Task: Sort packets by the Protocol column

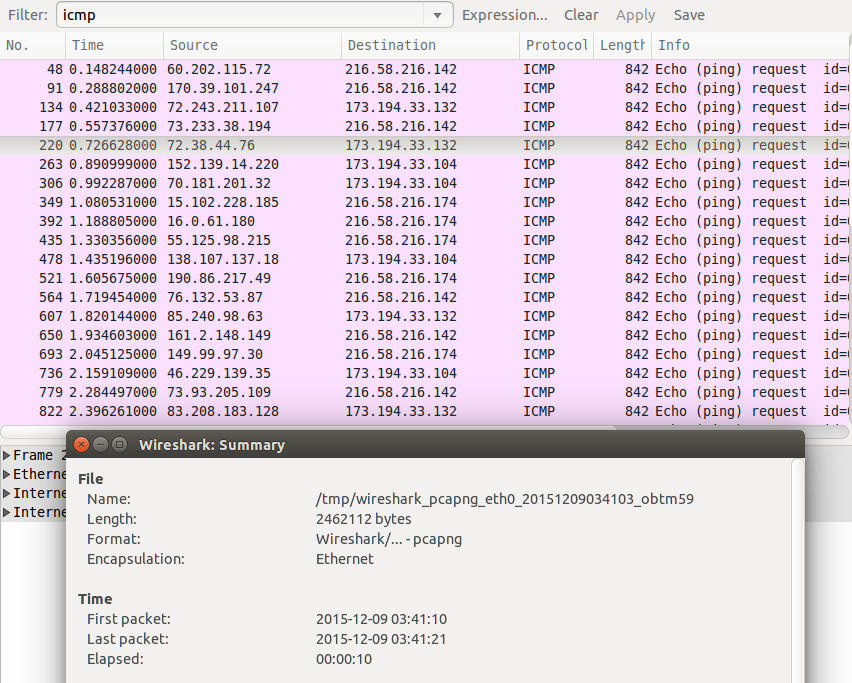Action: [x=556, y=45]
